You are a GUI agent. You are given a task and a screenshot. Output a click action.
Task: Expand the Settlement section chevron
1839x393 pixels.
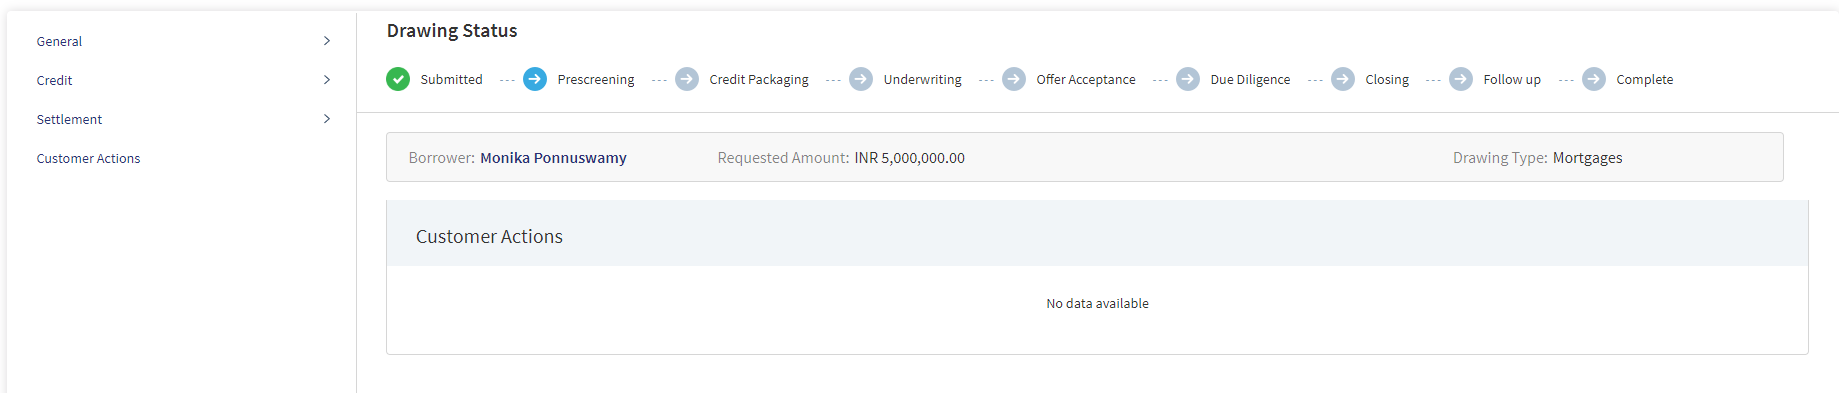[x=327, y=119]
